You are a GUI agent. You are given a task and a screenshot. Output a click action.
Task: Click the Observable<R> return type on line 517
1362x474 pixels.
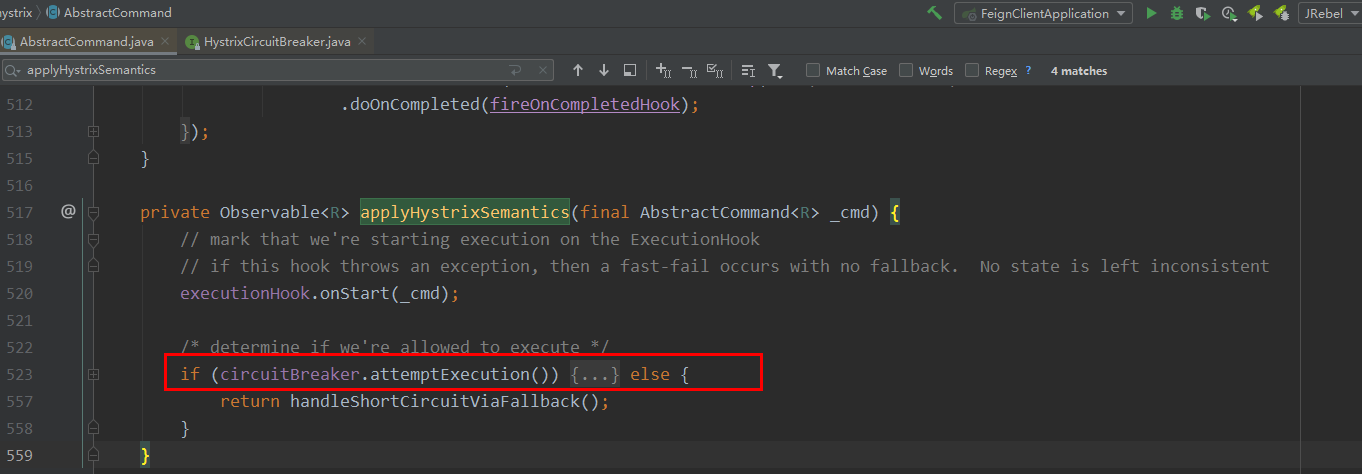[284, 212]
